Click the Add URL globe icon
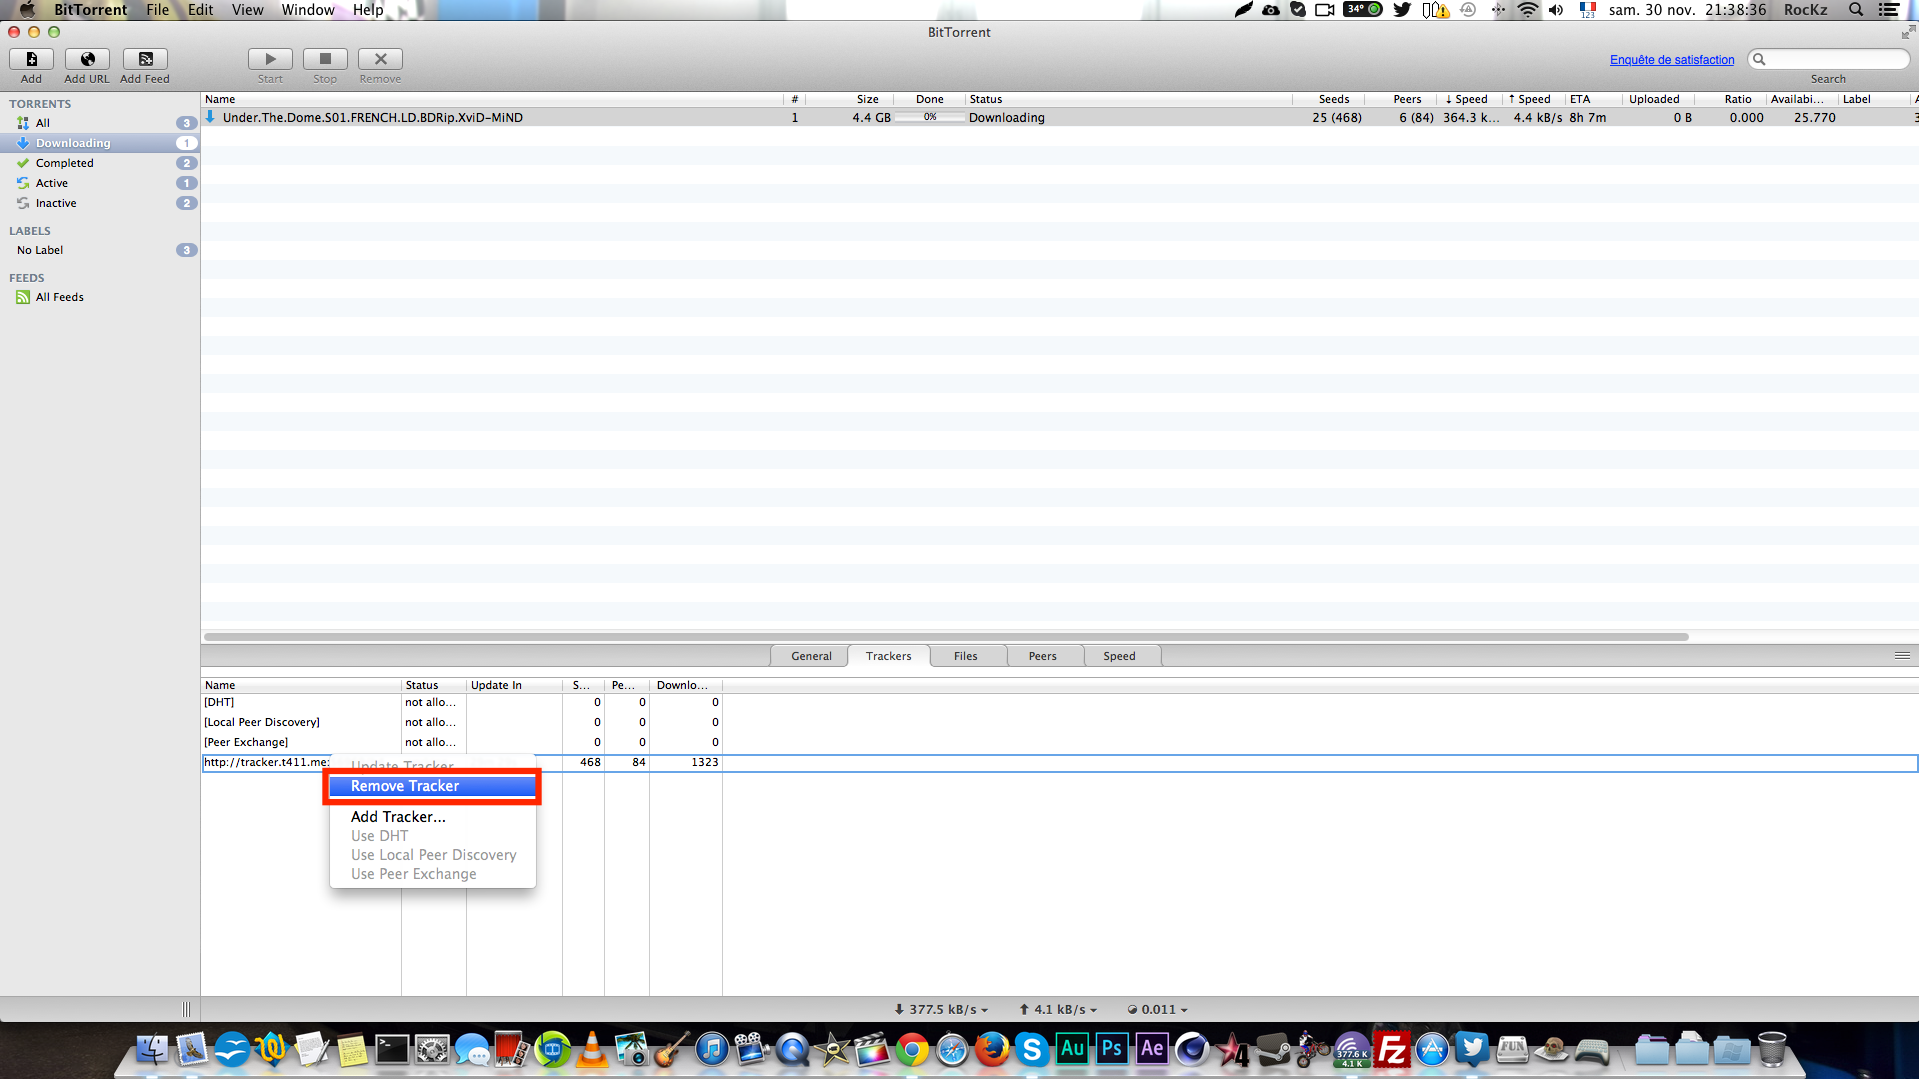The image size is (1919, 1079). (x=87, y=59)
